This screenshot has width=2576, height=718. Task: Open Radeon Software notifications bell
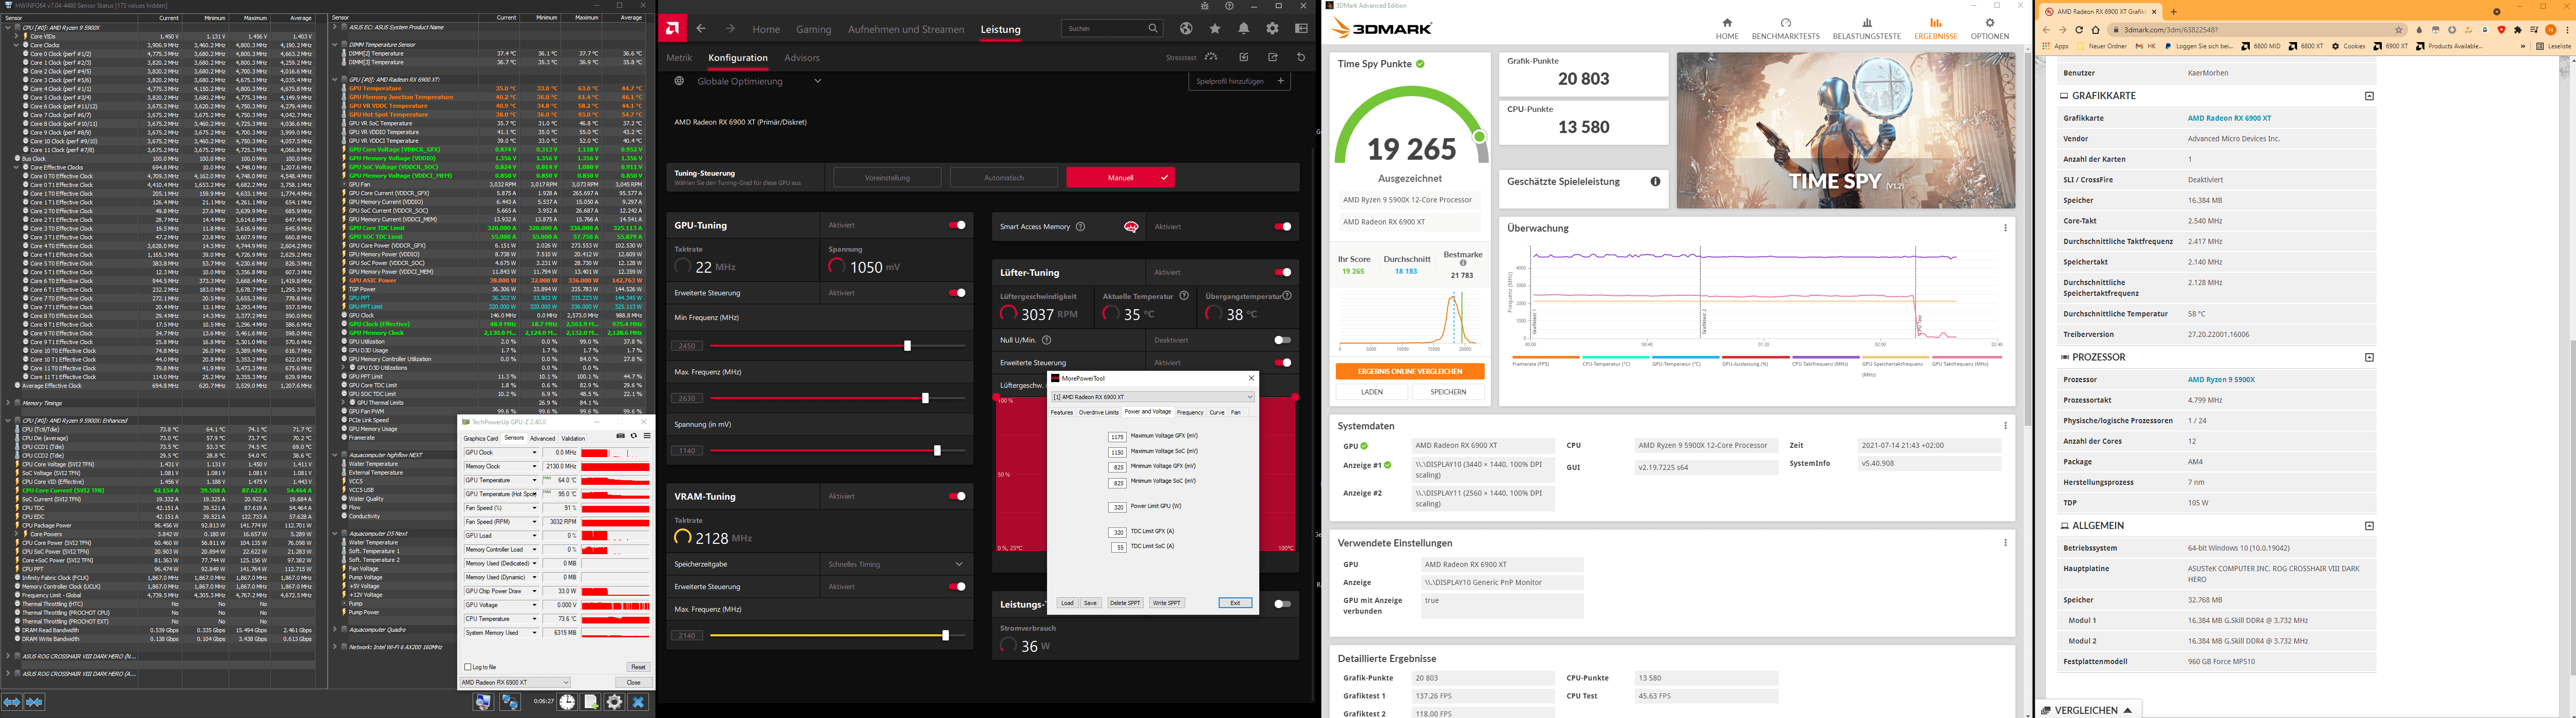[1244, 29]
